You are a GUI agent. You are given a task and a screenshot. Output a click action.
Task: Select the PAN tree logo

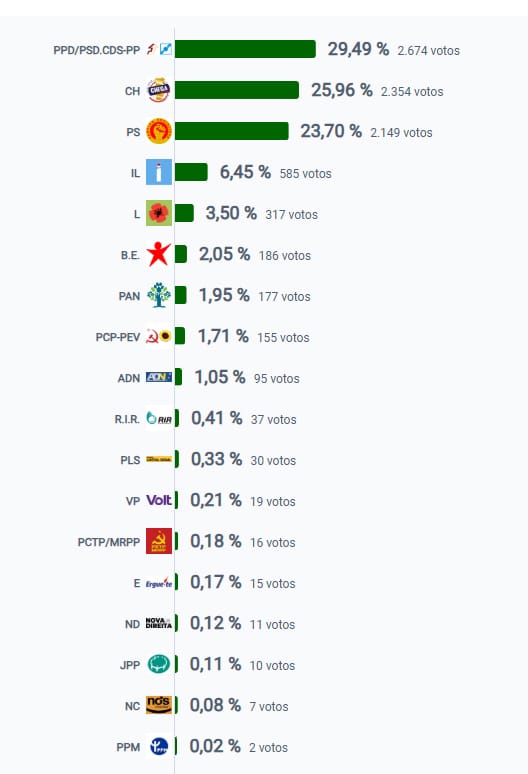click(x=159, y=295)
